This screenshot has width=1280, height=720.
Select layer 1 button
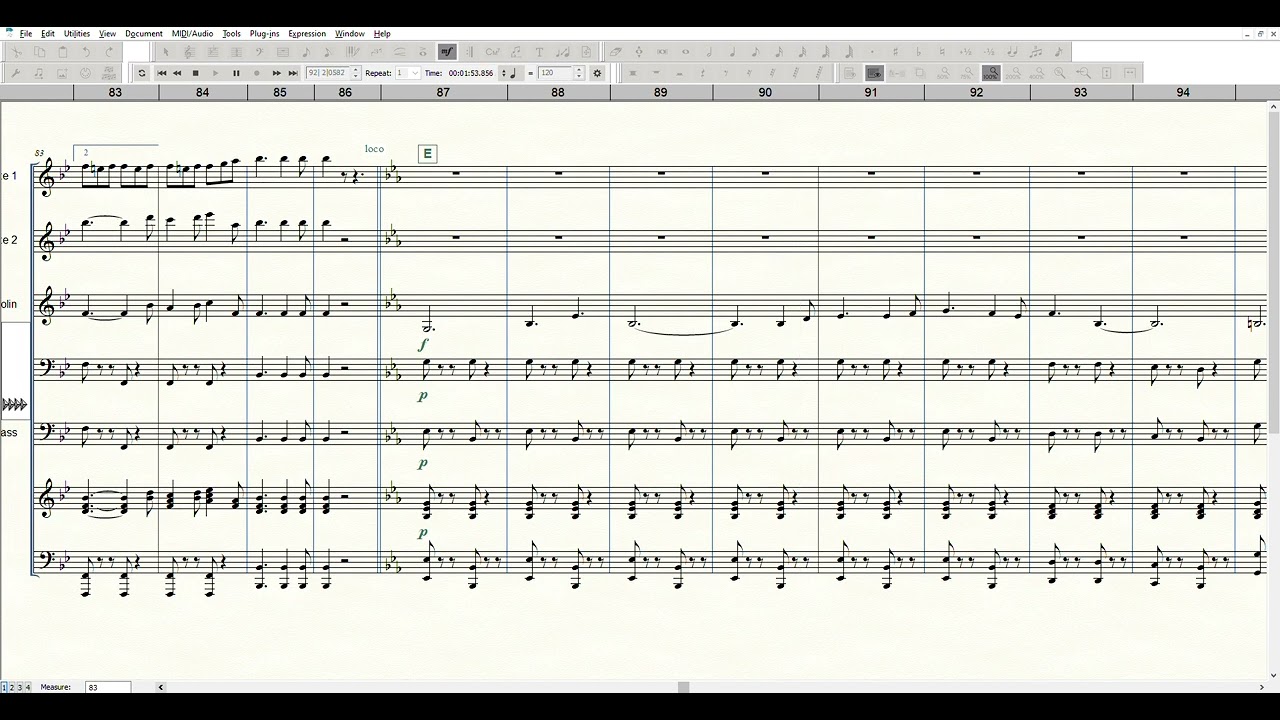[x=4, y=687]
